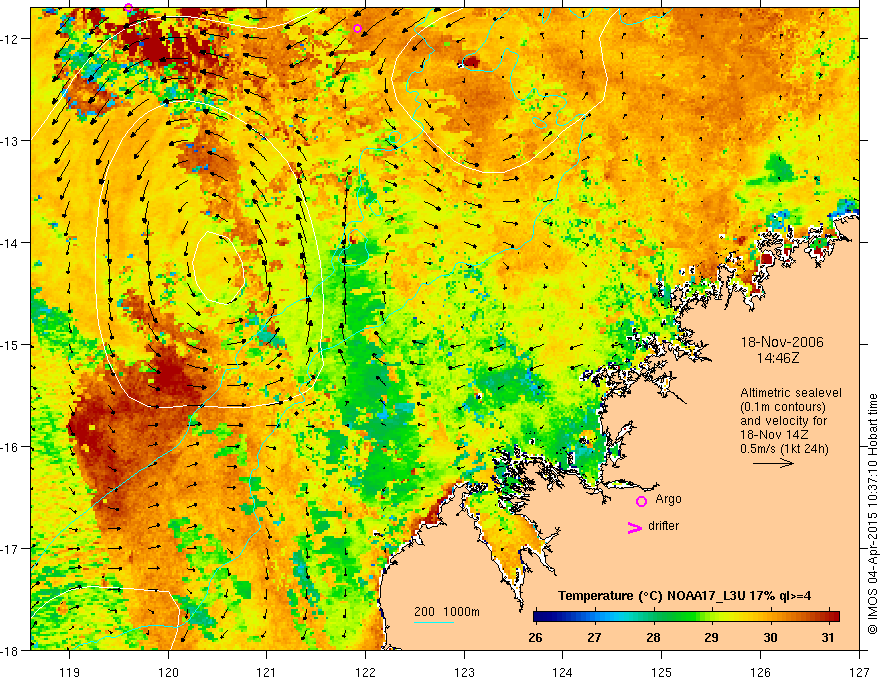Image resolution: width=880 pixels, height=680 pixels.
Task: Select the time text 14:46Z
Action: point(778,358)
